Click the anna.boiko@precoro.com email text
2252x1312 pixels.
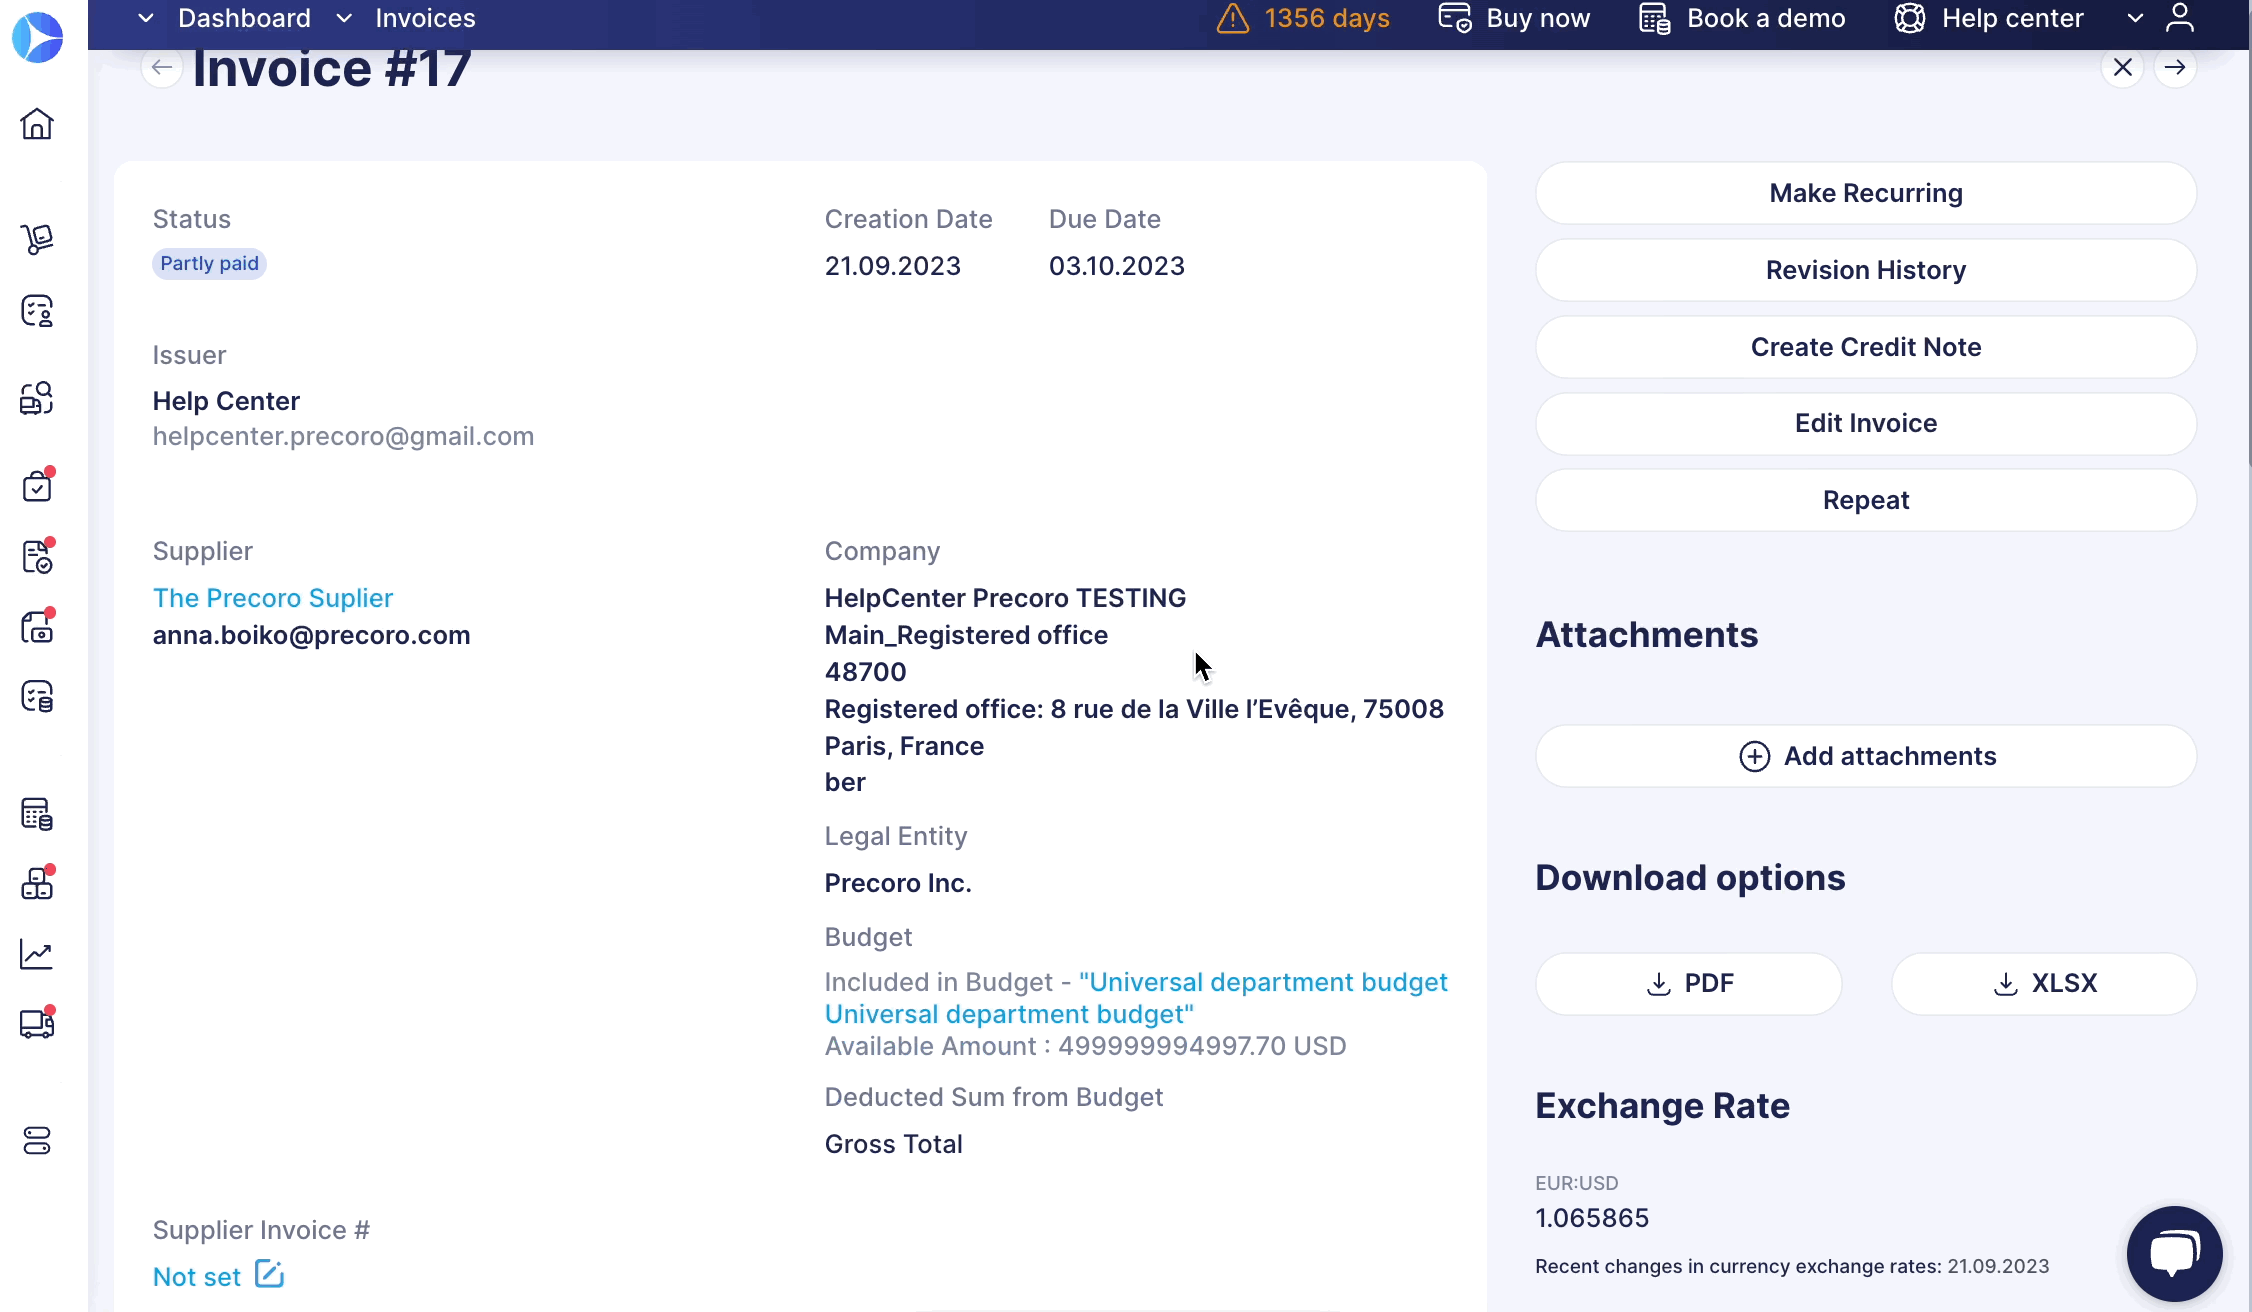[x=311, y=635]
